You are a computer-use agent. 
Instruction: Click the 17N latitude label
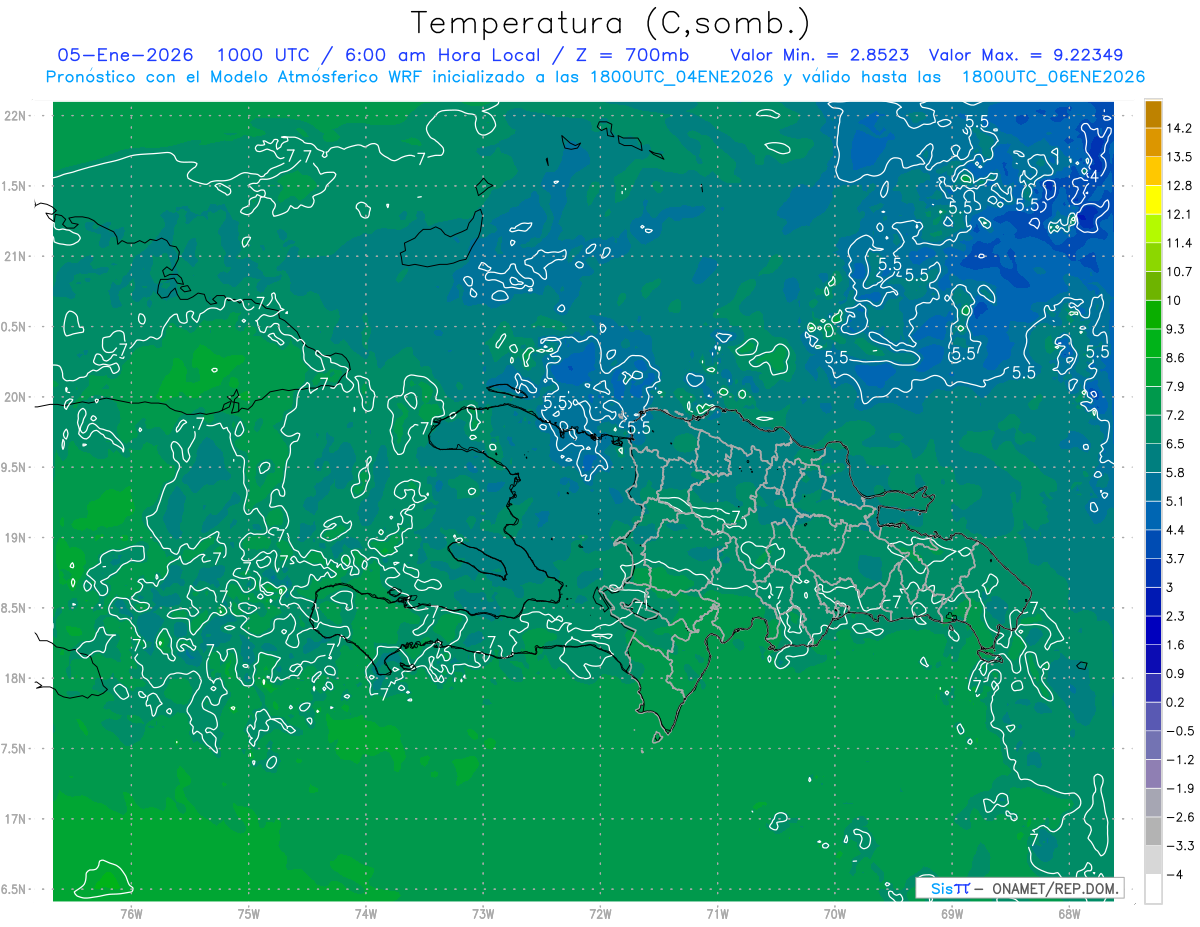click(x=14, y=819)
